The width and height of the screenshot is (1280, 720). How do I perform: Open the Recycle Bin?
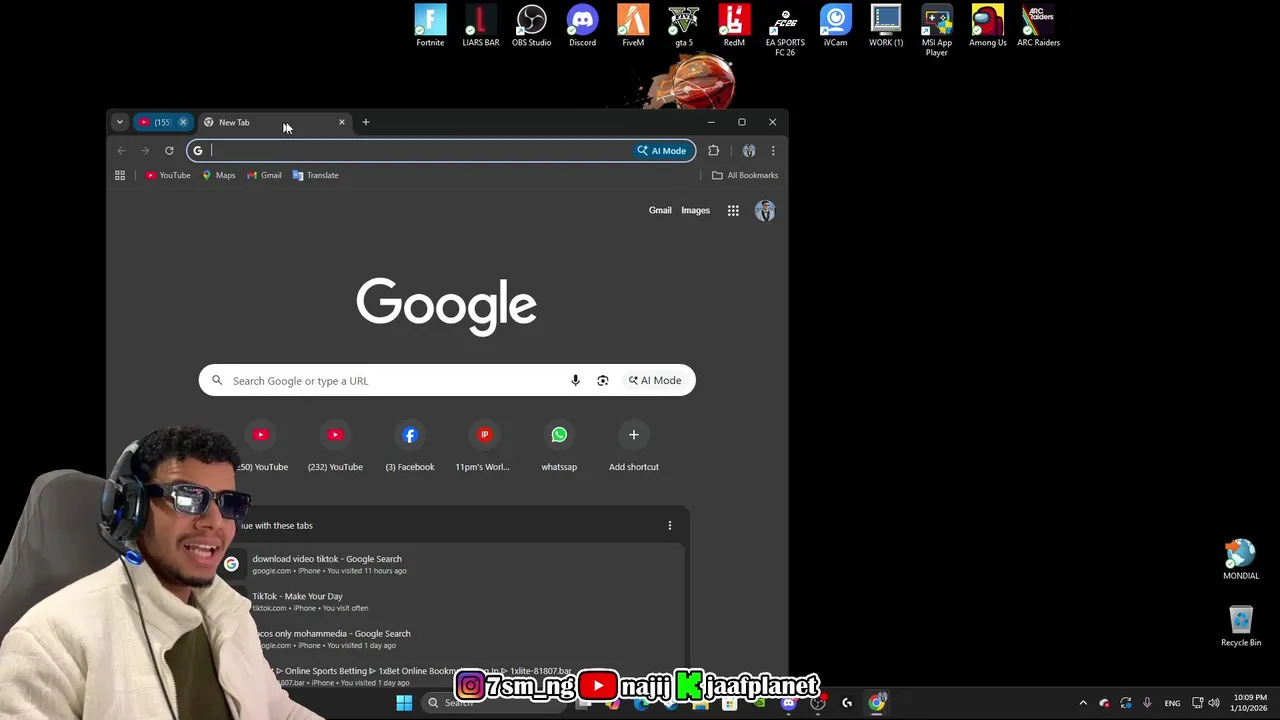[1241, 626]
